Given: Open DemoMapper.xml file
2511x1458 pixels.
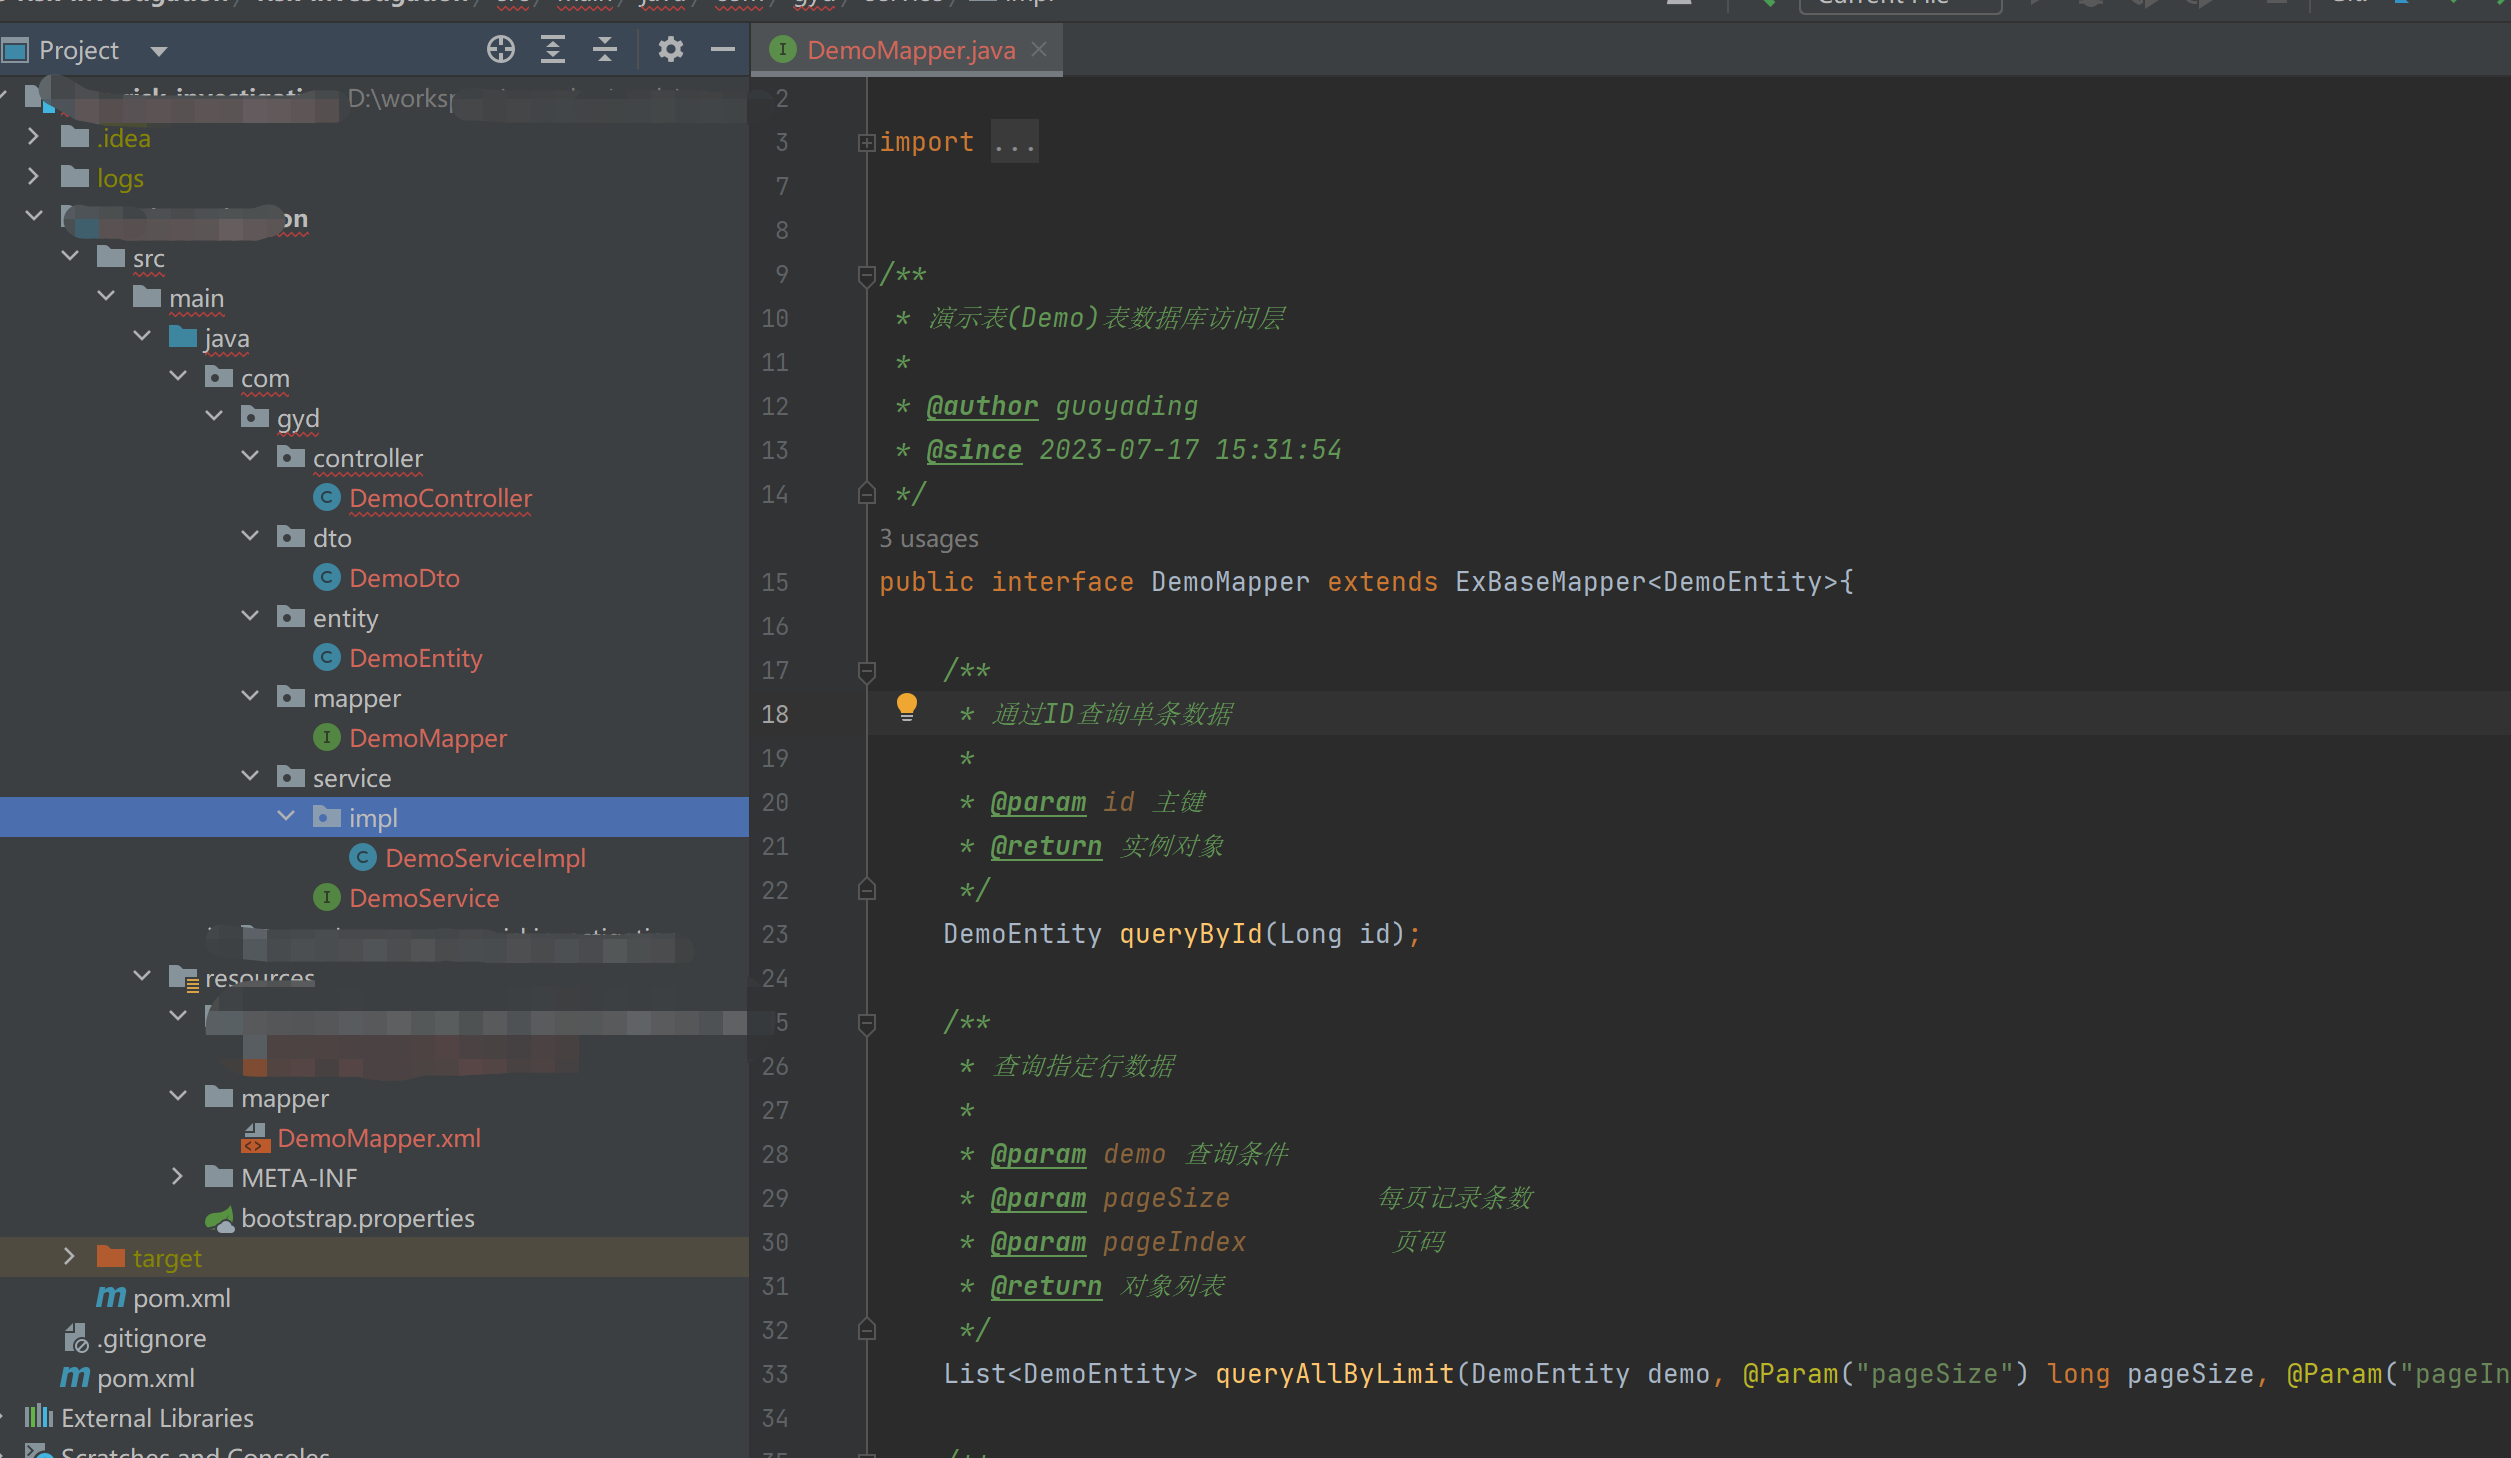Looking at the screenshot, I should coord(378,1138).
